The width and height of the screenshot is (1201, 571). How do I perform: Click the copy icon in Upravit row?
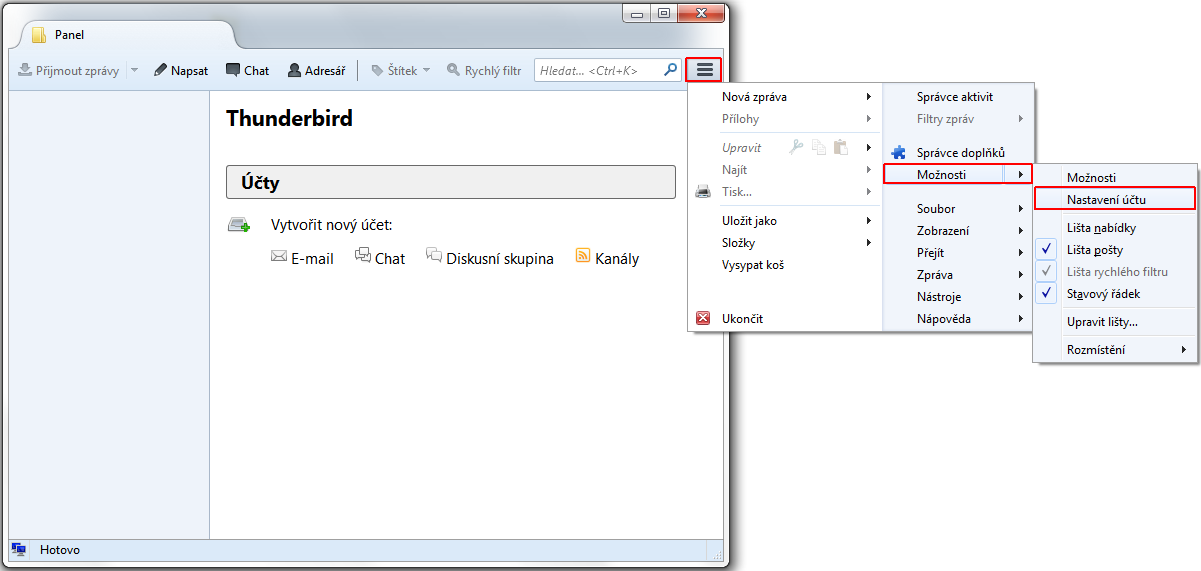pyautogui.click(x=819, y=147)
